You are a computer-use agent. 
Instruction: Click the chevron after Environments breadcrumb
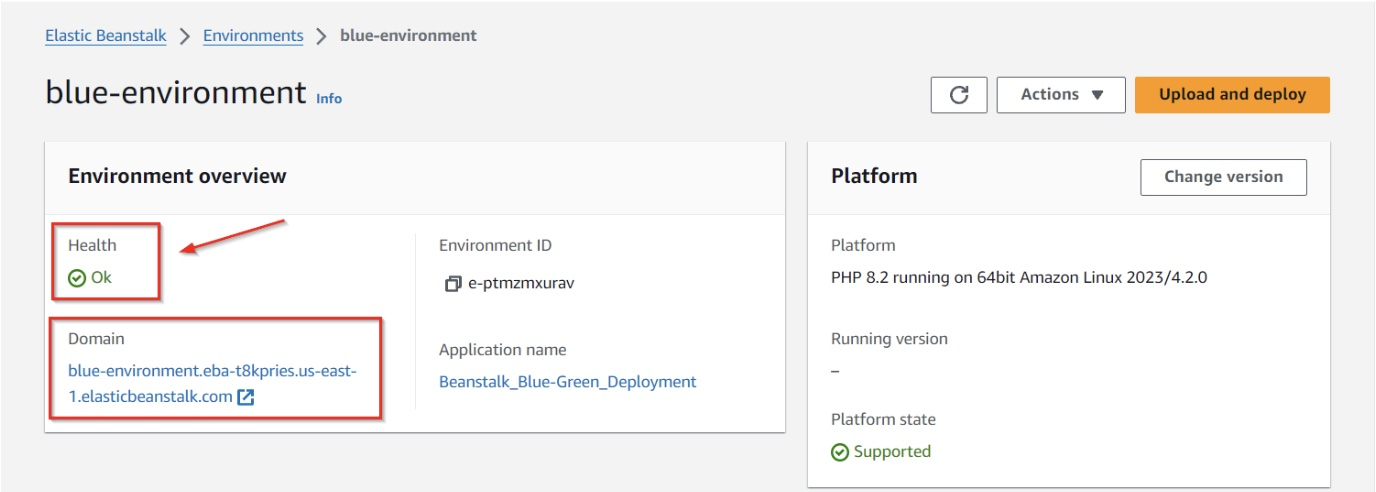point(321,36)
